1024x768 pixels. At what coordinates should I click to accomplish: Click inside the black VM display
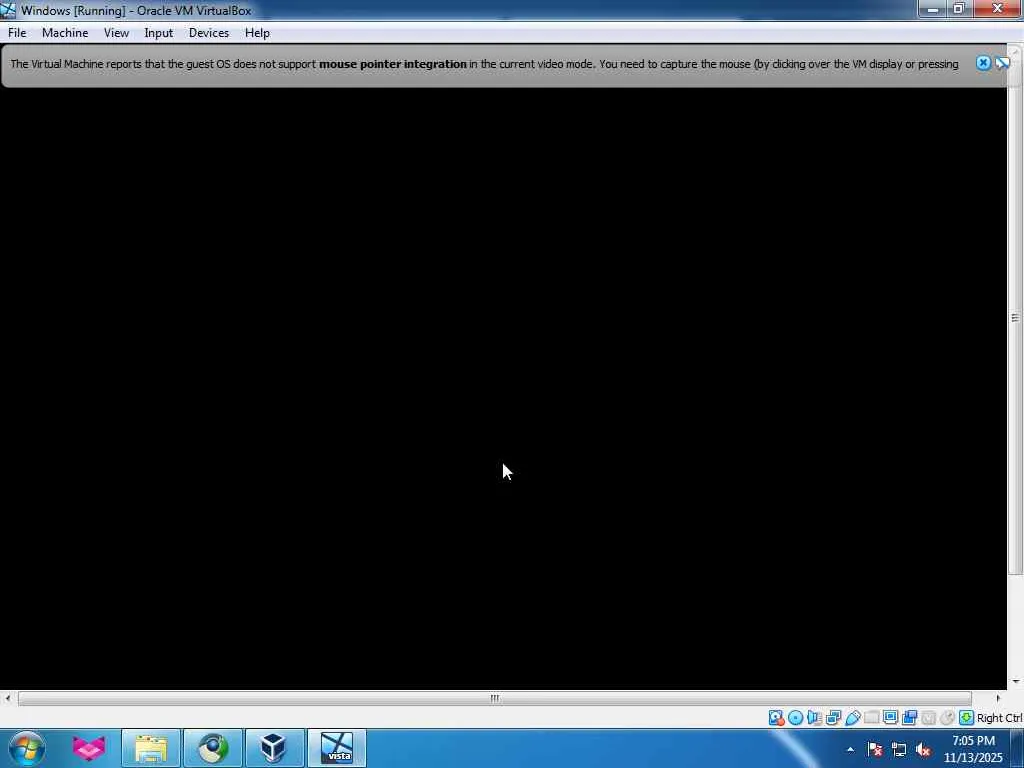(x=503, y=389)
